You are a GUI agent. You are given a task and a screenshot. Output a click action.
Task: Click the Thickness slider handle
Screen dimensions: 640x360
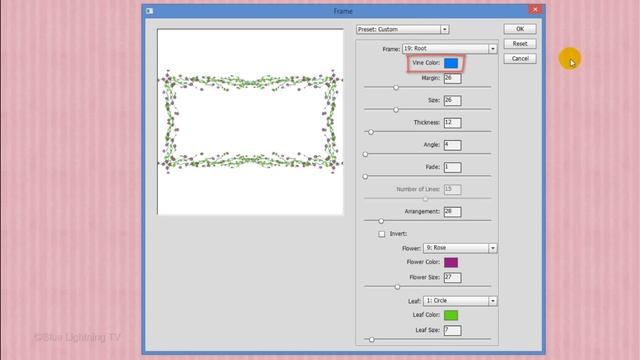coord(371,132)
